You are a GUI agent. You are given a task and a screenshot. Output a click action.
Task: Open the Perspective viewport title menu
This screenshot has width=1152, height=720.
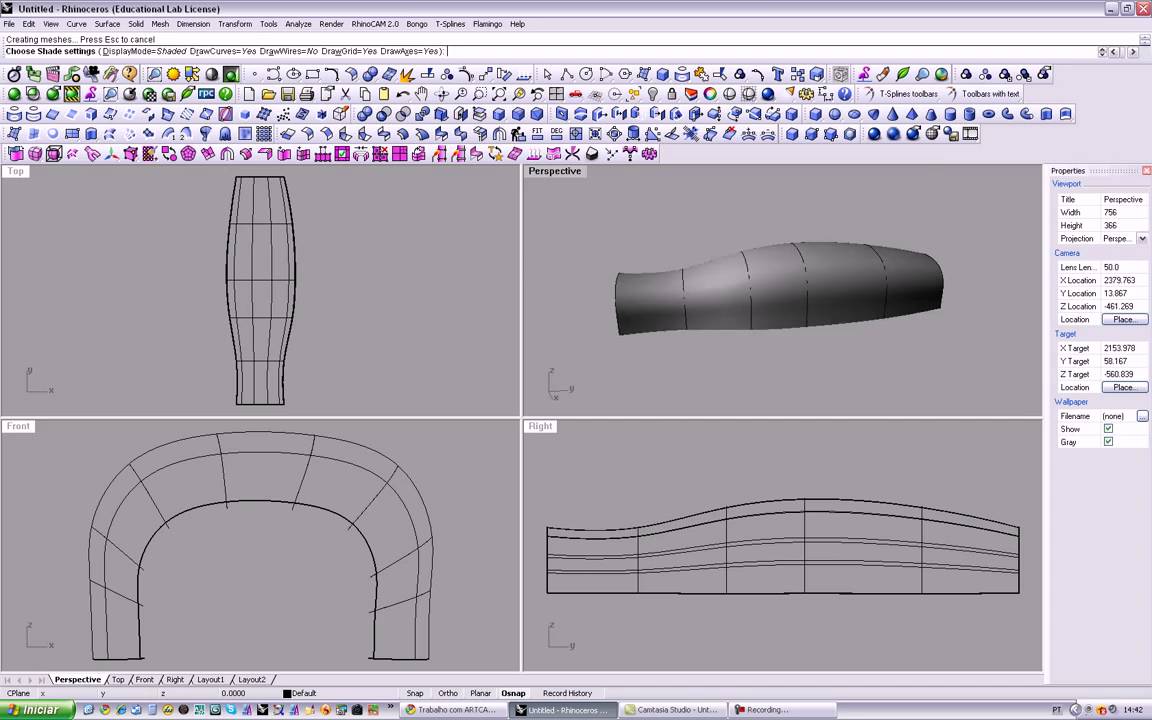pos(555,171)
